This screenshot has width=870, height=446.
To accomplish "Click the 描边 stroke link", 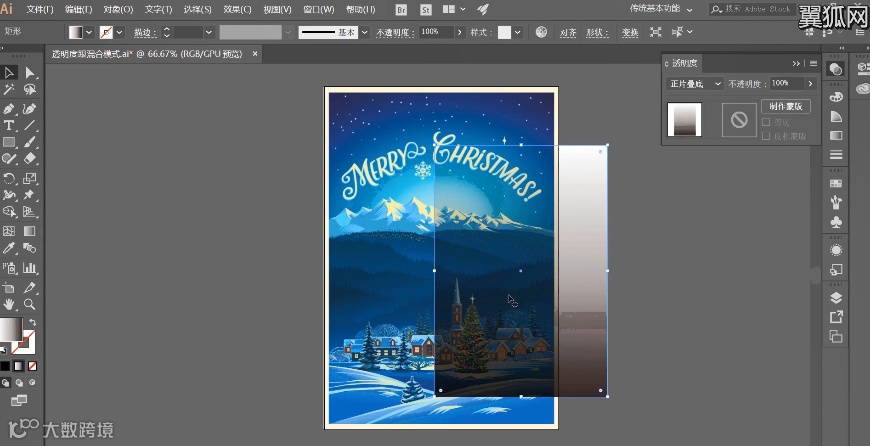I will click(145, 33).
